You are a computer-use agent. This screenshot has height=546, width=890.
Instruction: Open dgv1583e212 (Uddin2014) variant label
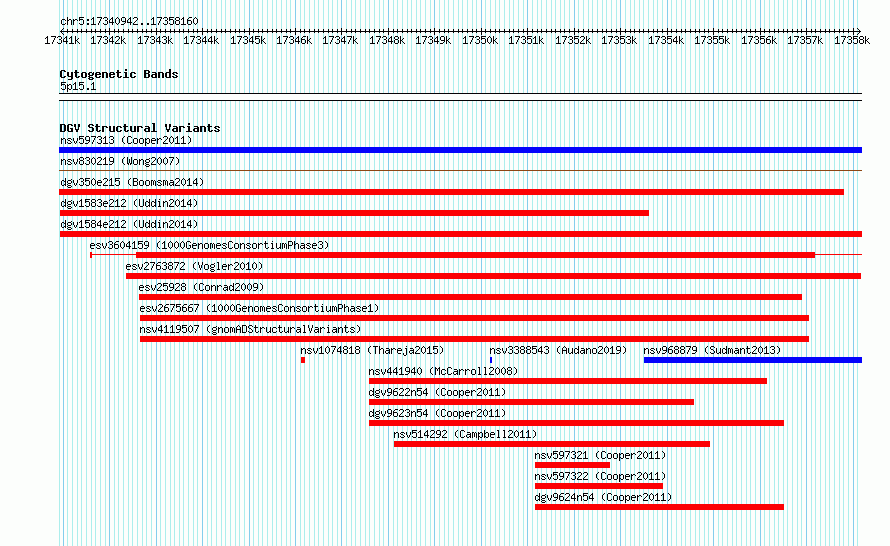[x=129, y=203]
